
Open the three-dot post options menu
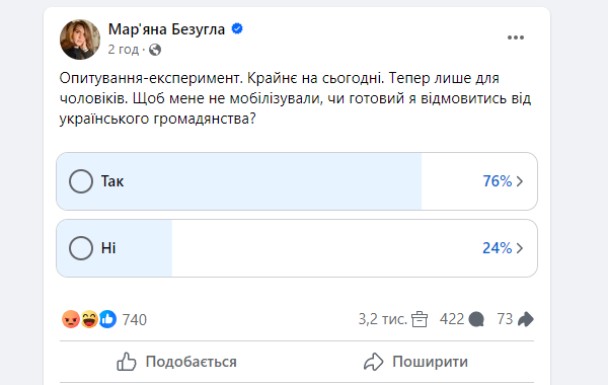[x=515, y=38]
